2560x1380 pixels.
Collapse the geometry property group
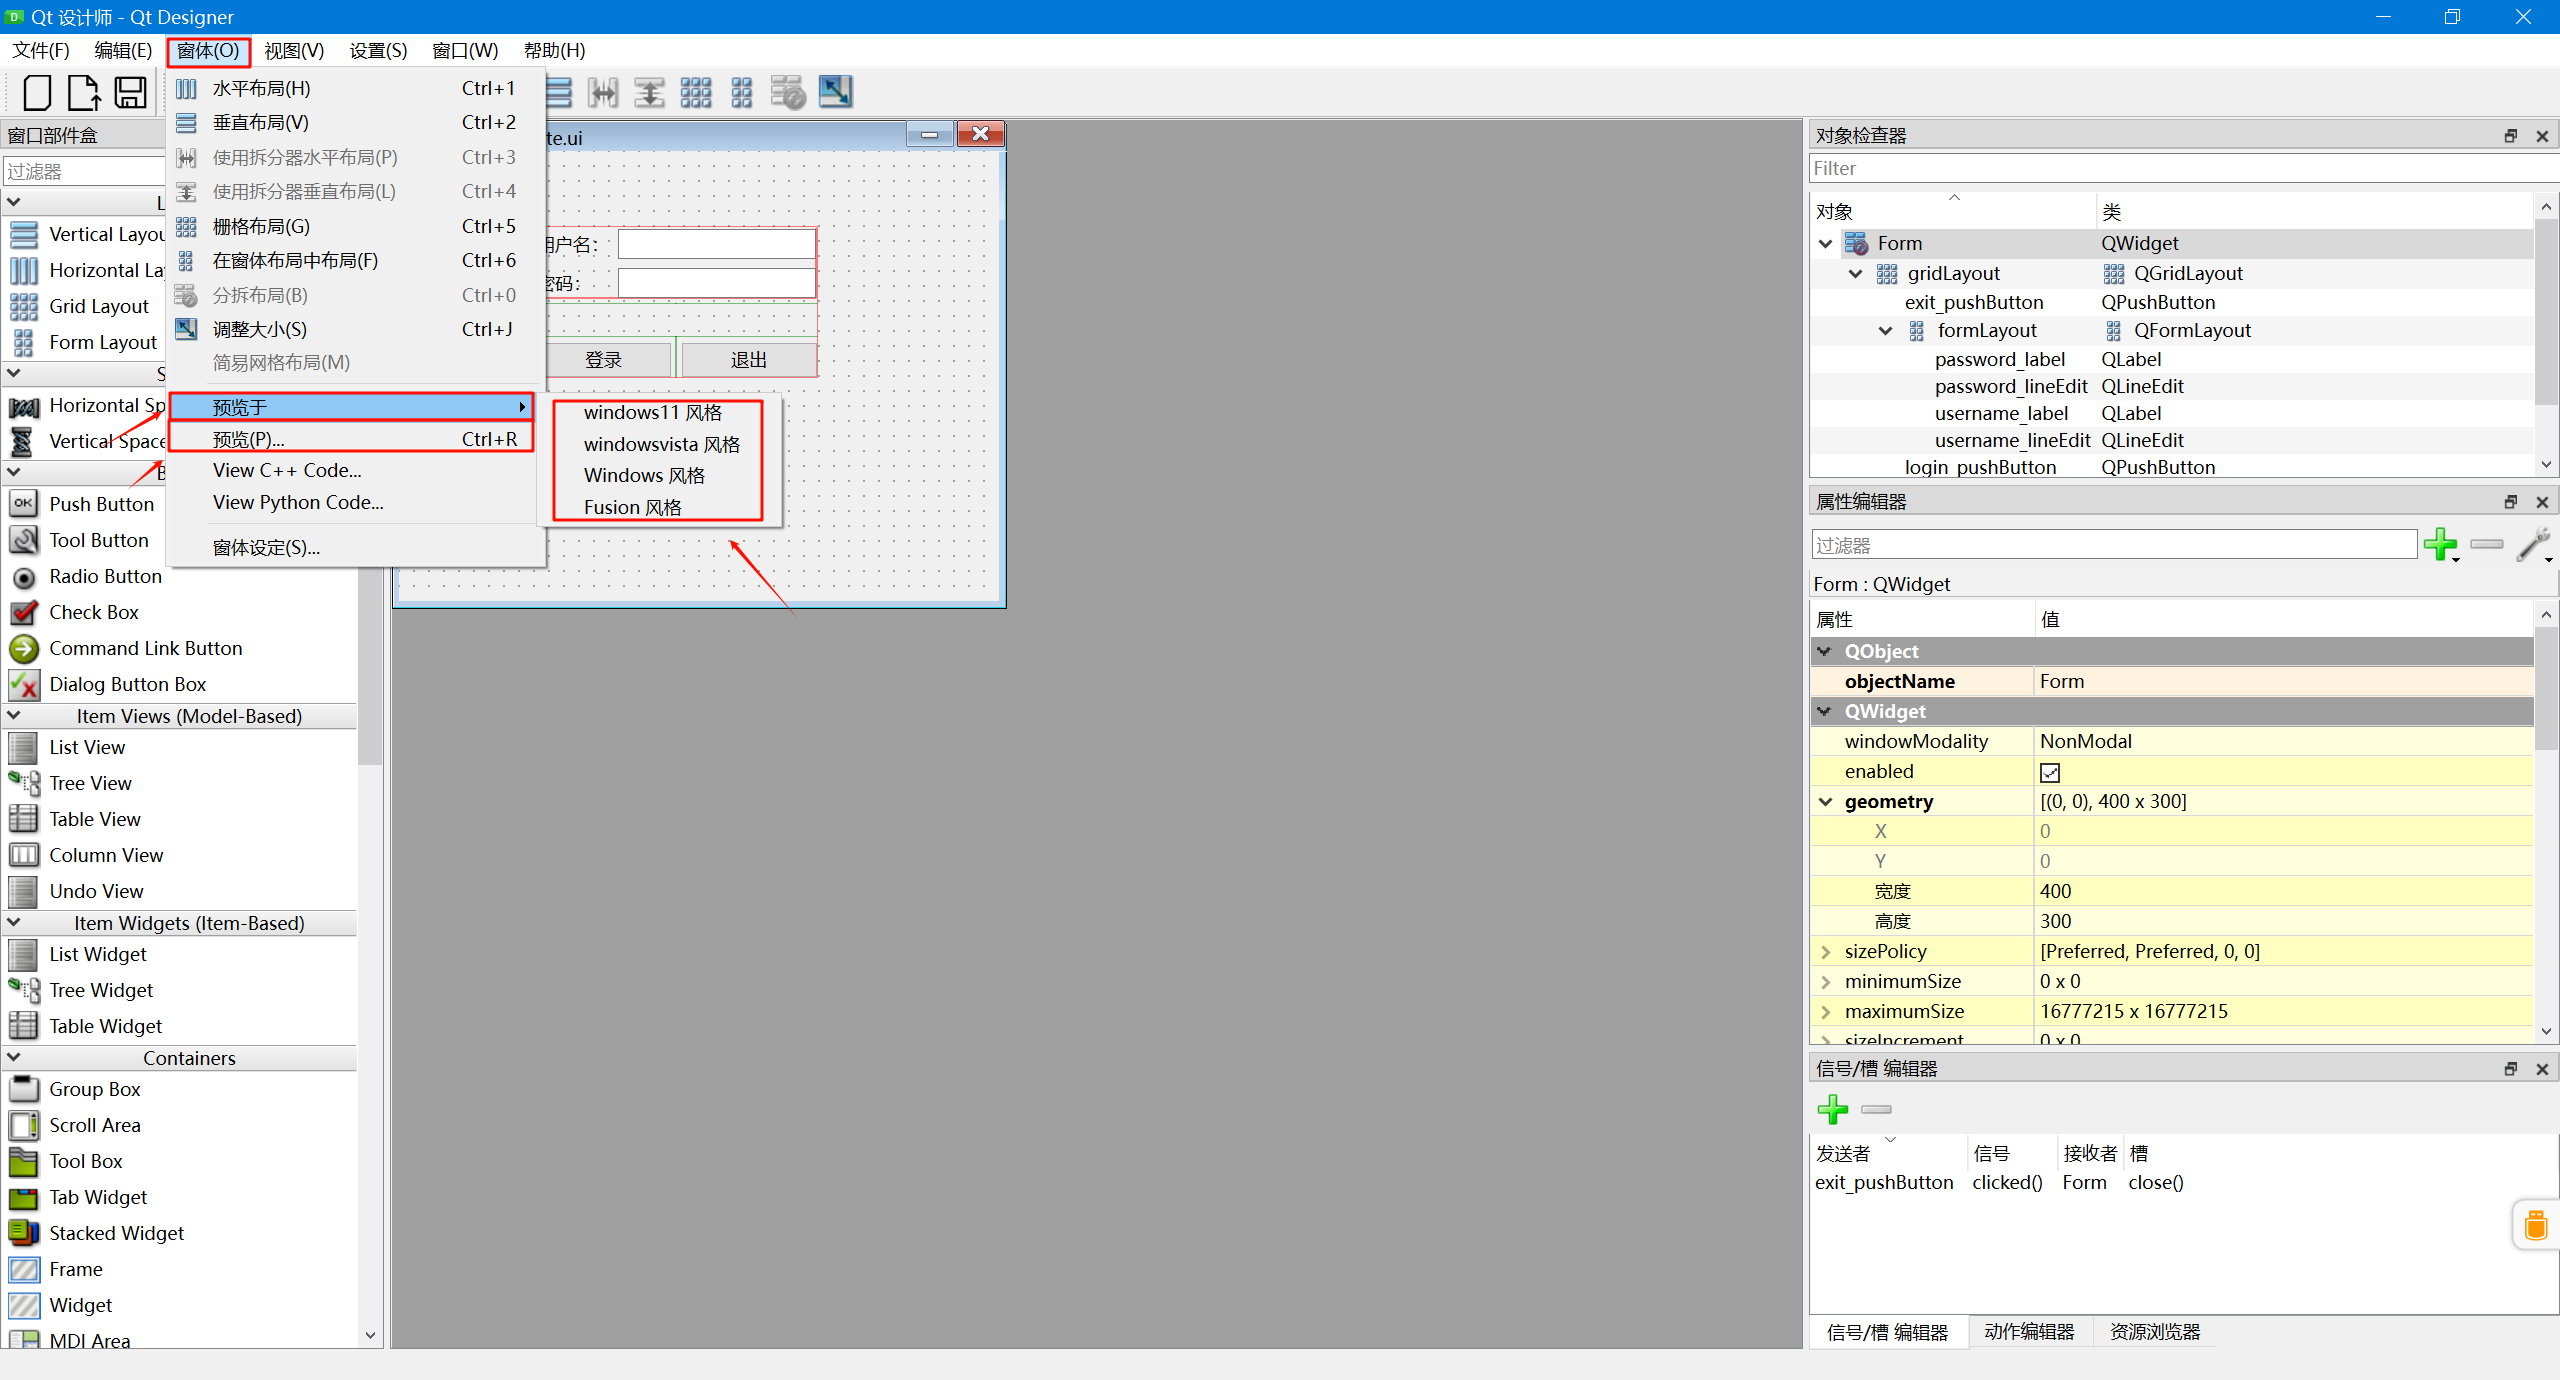coord(1826,802)
